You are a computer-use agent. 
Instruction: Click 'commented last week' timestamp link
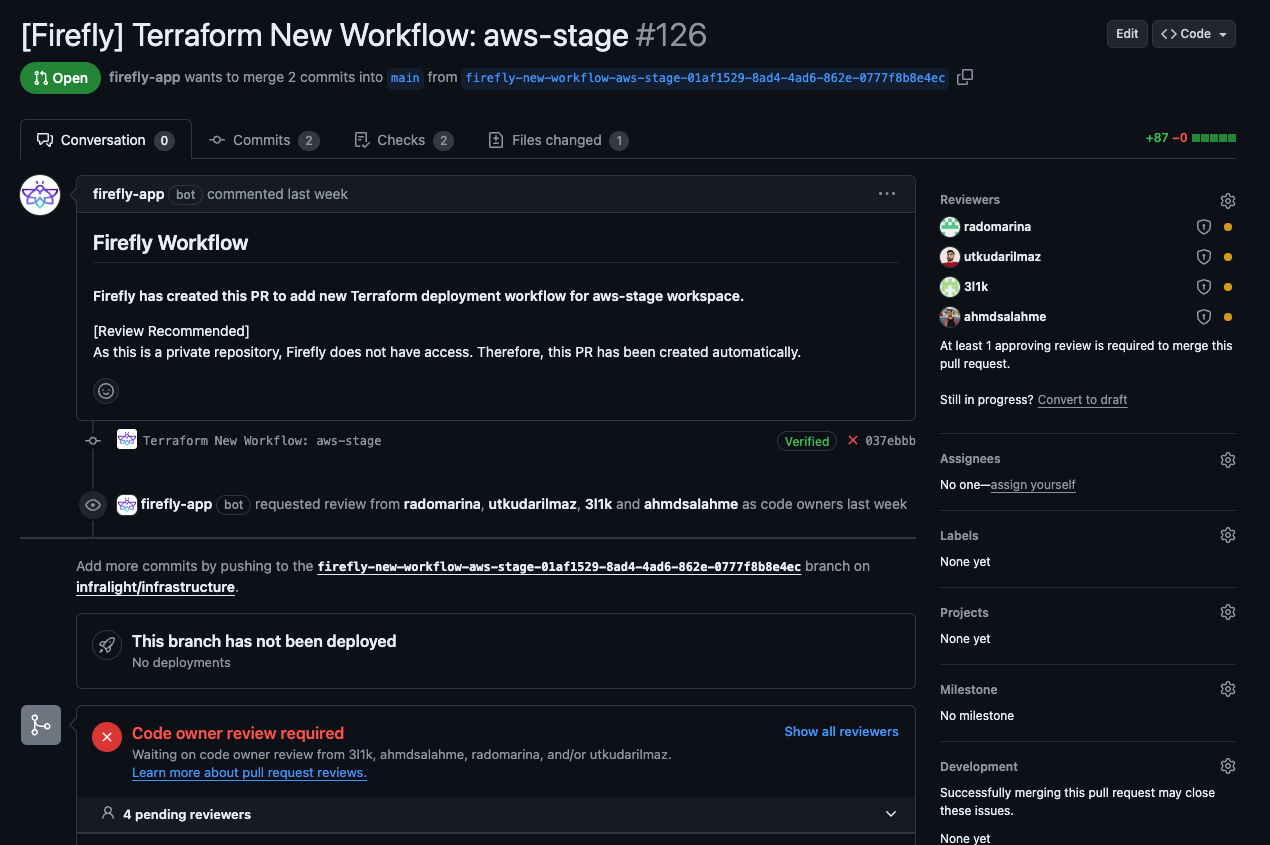pyautogui.click(x=277, y=194)
